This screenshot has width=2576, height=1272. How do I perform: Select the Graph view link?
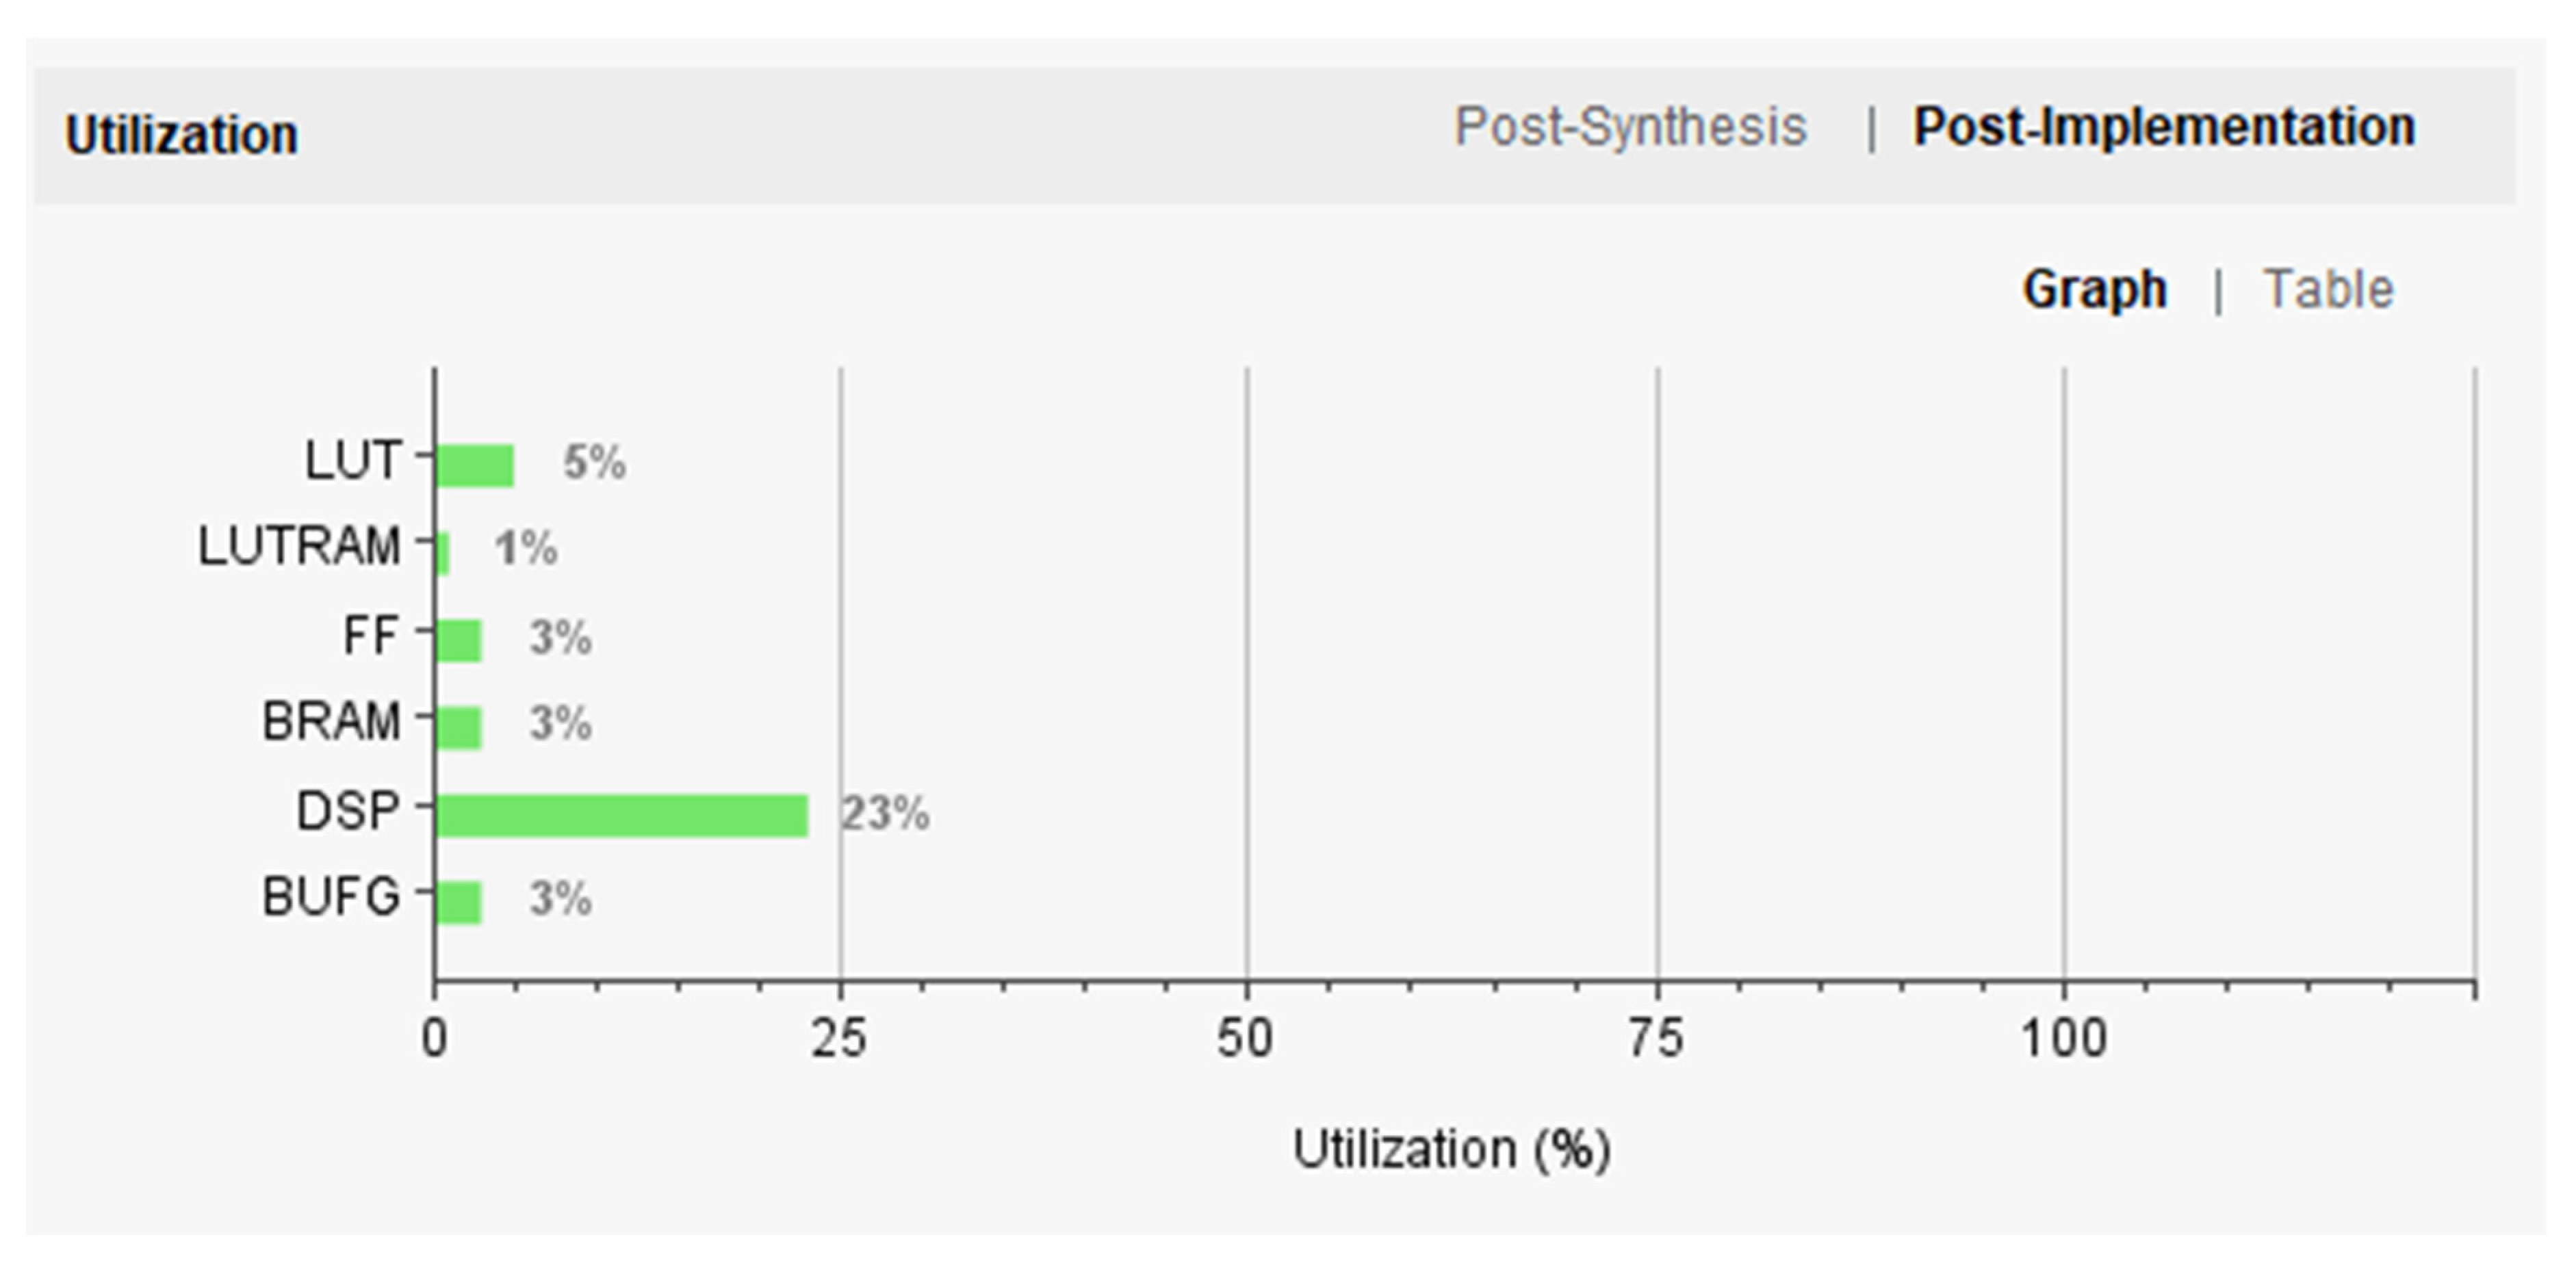(2094, 290)
